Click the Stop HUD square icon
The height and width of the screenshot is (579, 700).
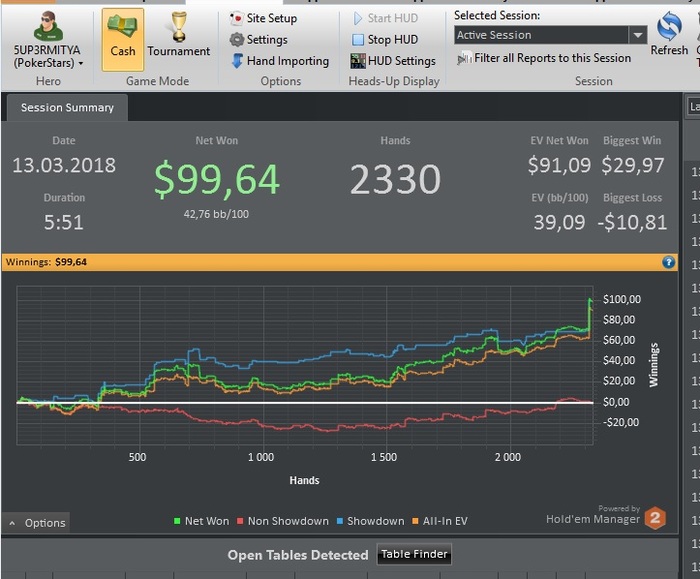(358, 40)
